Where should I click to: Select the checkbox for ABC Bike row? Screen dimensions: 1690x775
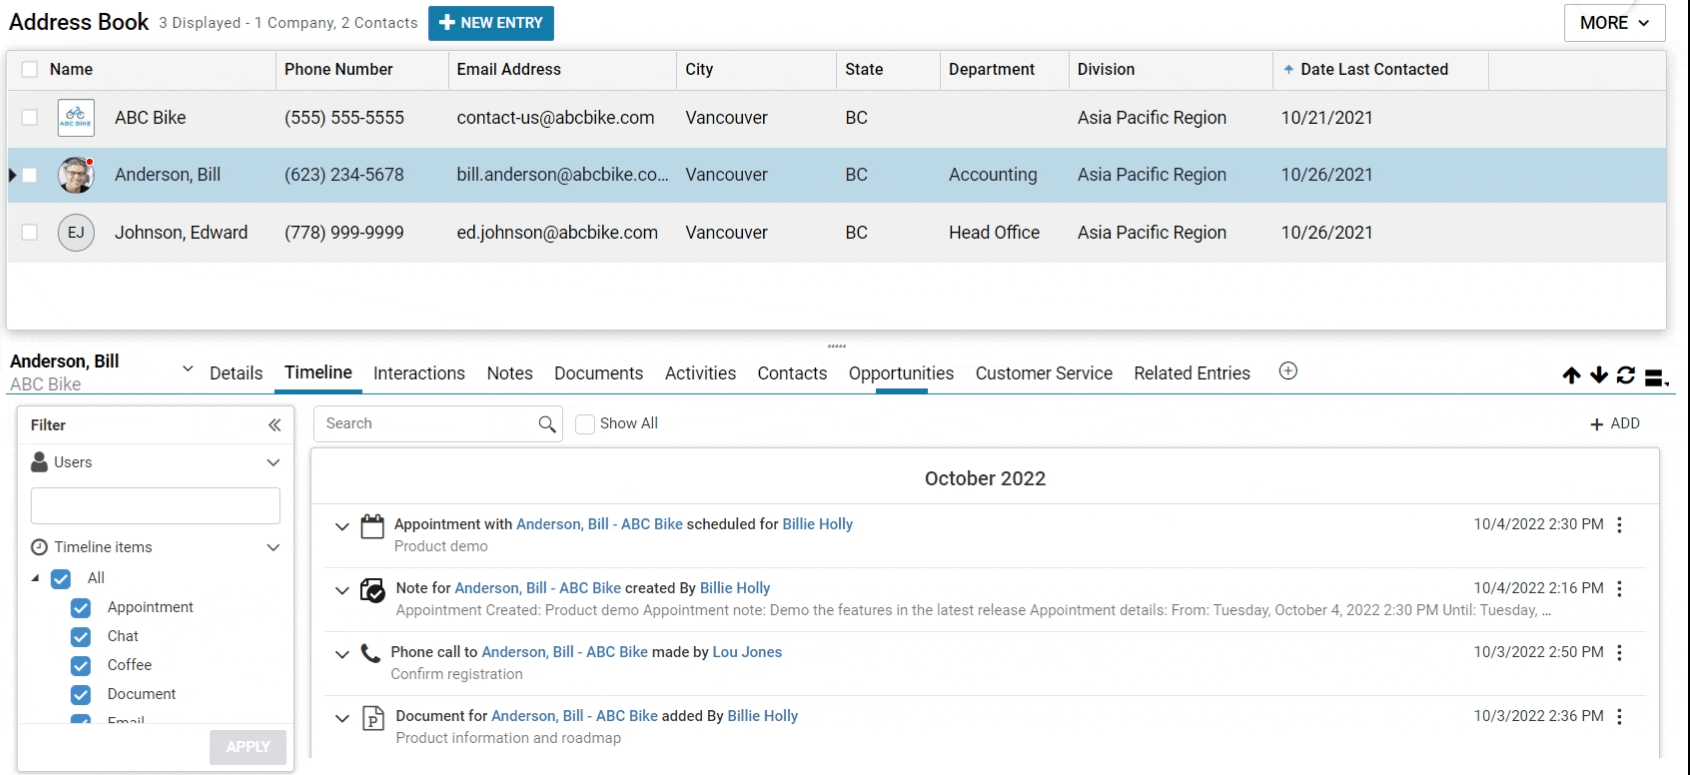pos(30,118)
